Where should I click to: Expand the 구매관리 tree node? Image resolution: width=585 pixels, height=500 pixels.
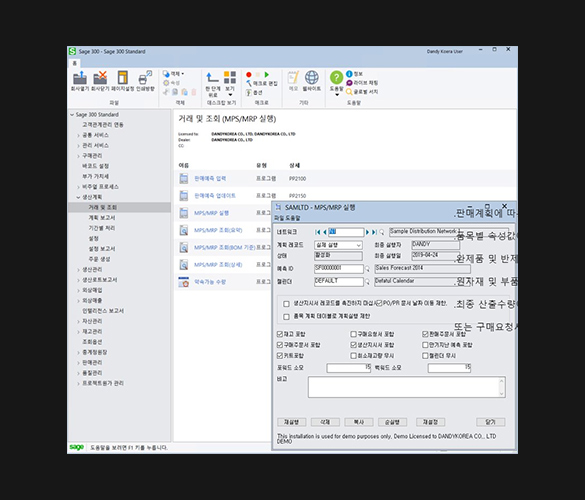(x=78, y=156)
